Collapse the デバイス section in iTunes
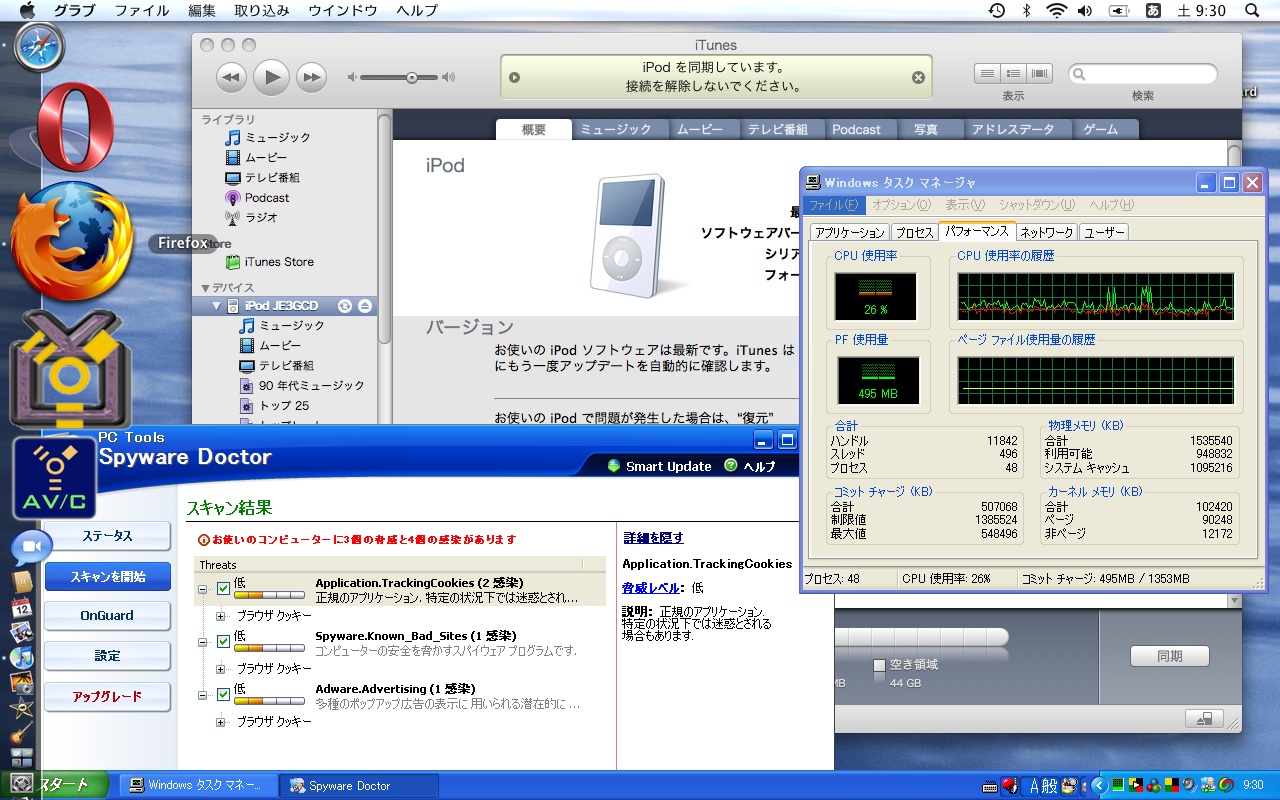The height and width of the screenshot is (800, 1280). coord(205,285)
